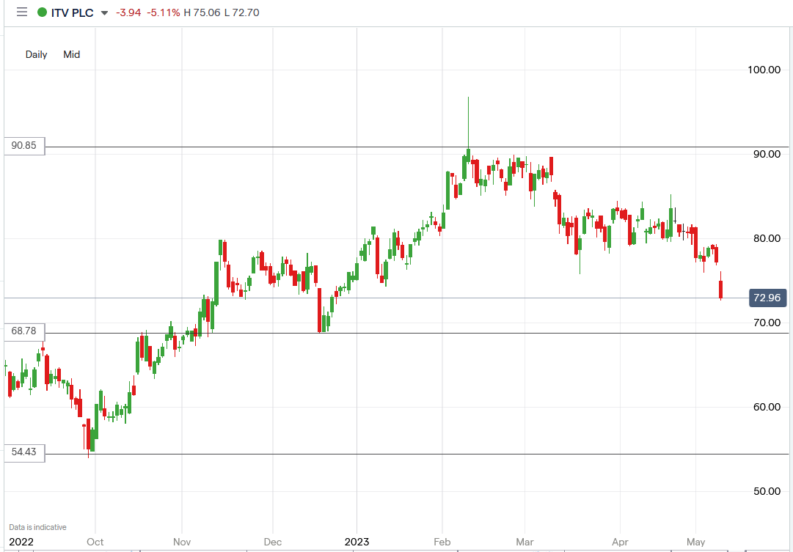Click the Feb label on time axis
Image resolution: width=793 pixels, height=552 pixels.
(443, 542)
